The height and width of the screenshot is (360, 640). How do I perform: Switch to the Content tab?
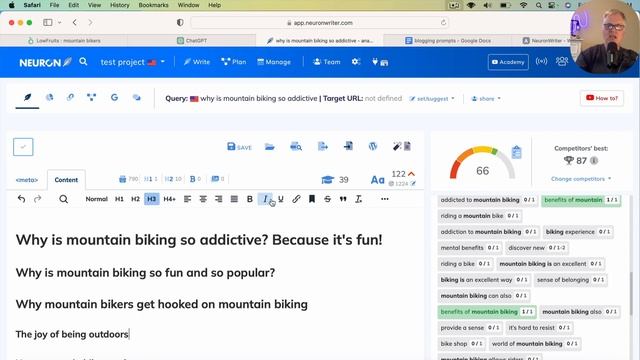(x=66, y=180)
